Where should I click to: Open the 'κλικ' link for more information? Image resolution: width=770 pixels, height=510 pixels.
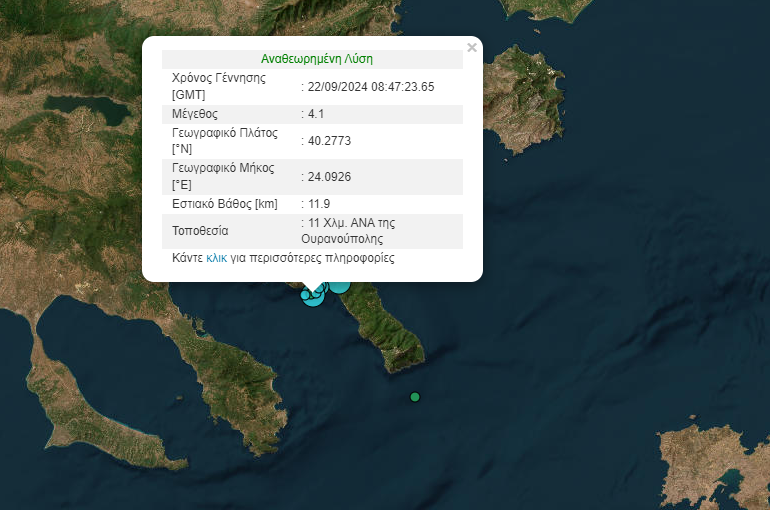(216, 258)
